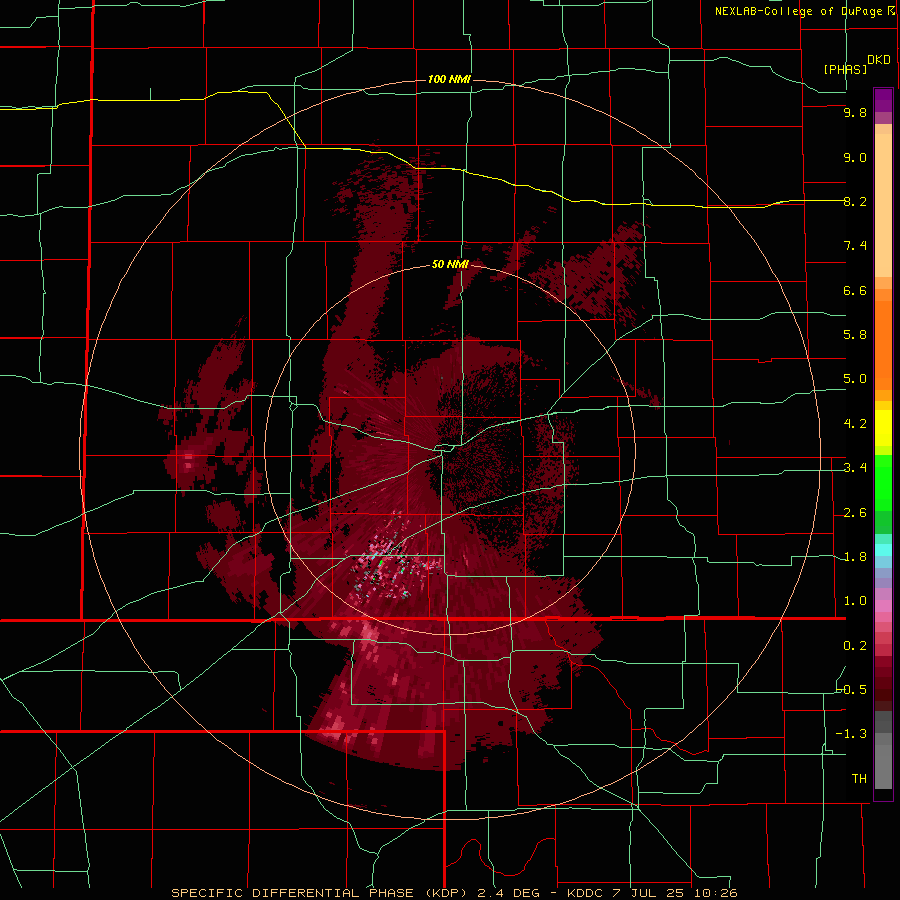Click the 3.4 legend value

(x=855, y=468)
